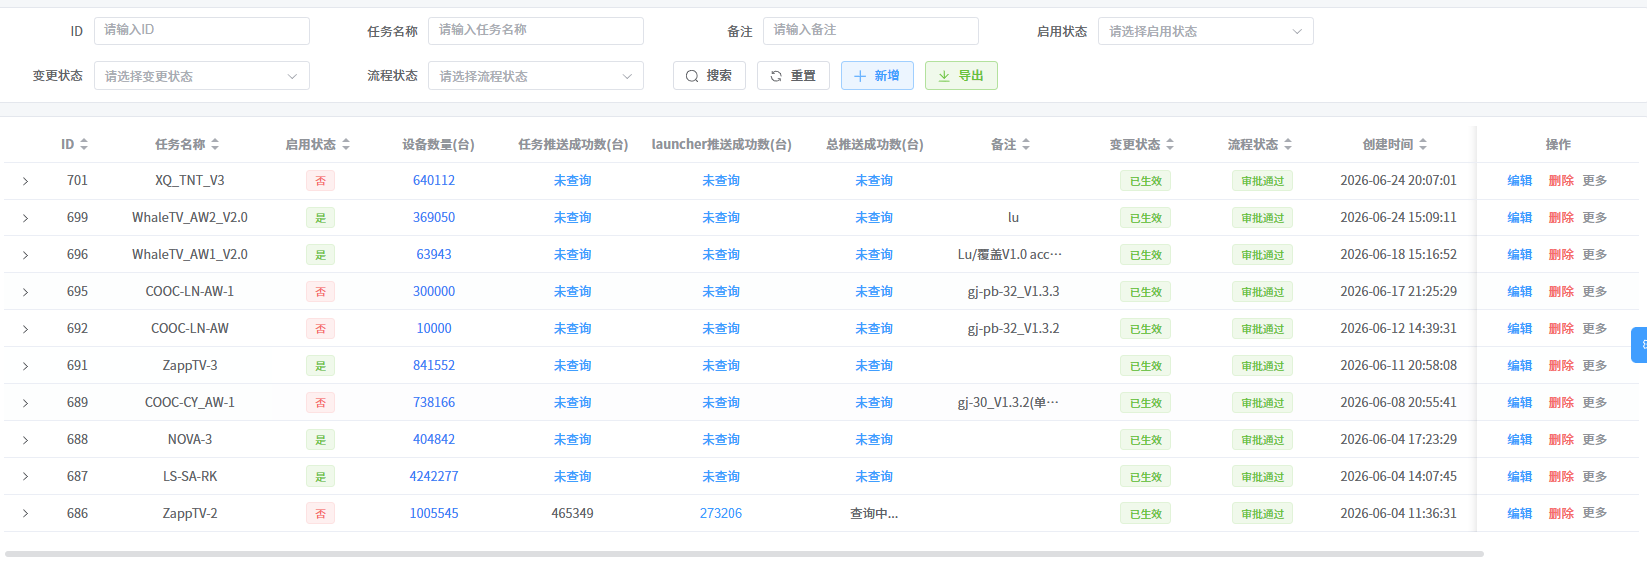This screenshot has height=561, width=1647.
Task: Open device count 1005545 link
Action: coord(434,514)
